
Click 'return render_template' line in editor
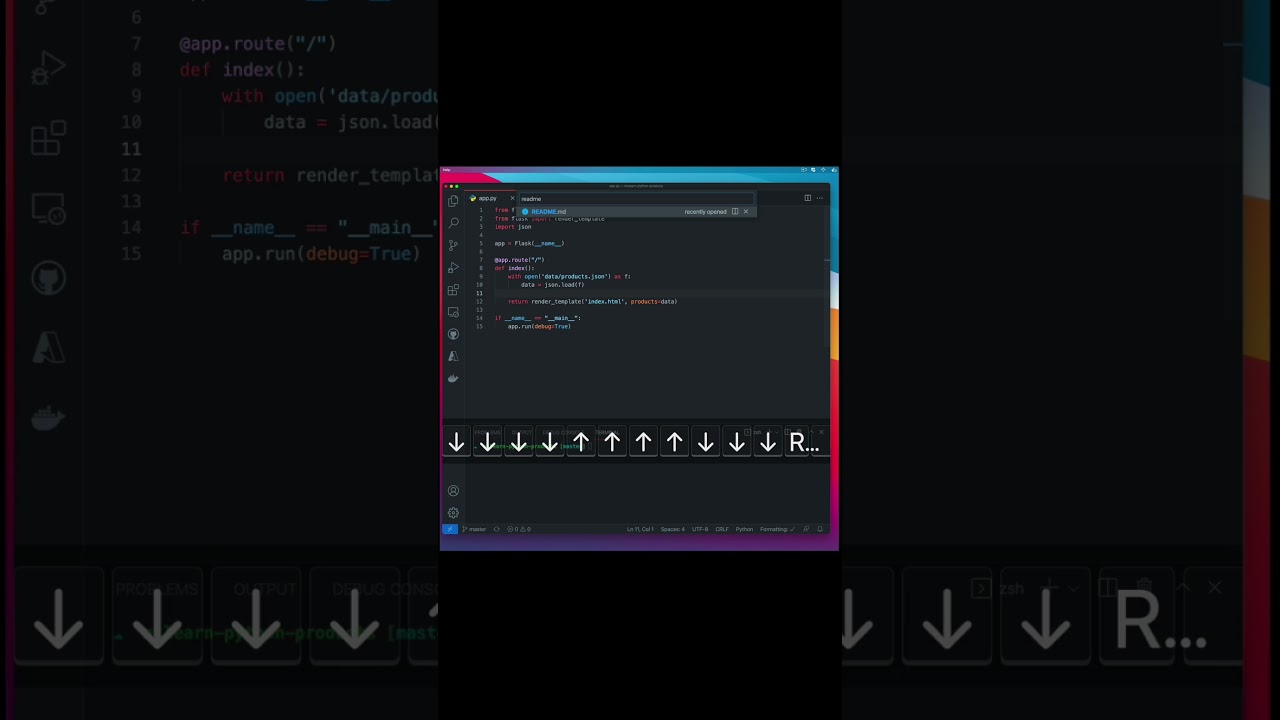point(592,301)
